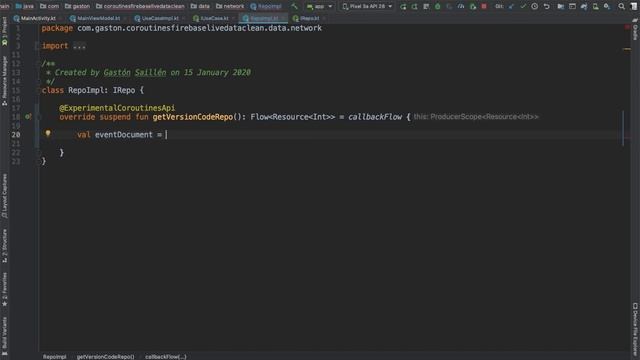
Task: Click the Git Show History clock icon
Action: pos(534,6)
